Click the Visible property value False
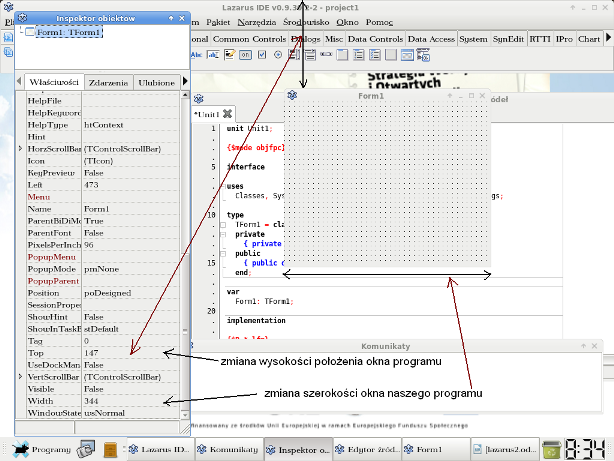Image resolution: width=614 pixels, height=461 pixels. [x=131, y=389]
